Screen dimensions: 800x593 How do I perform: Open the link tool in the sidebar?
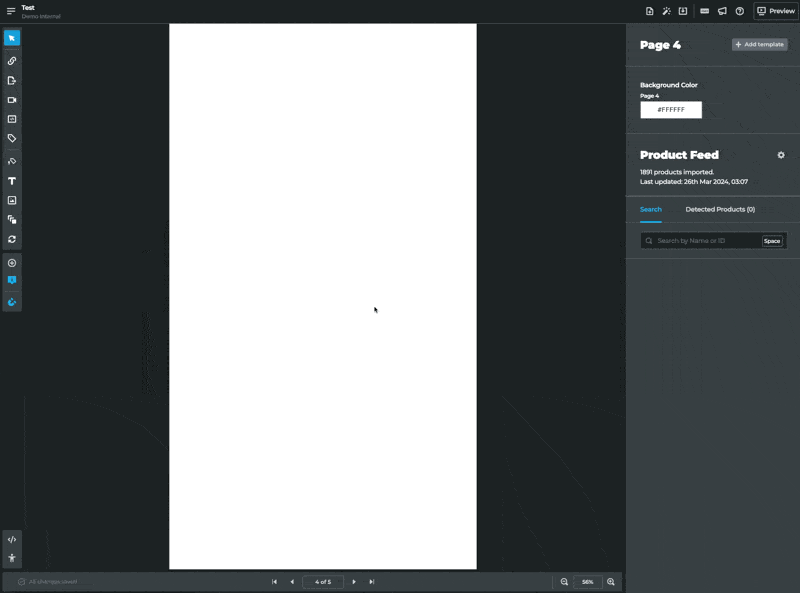pyautogui.click(x=12, y=61)
